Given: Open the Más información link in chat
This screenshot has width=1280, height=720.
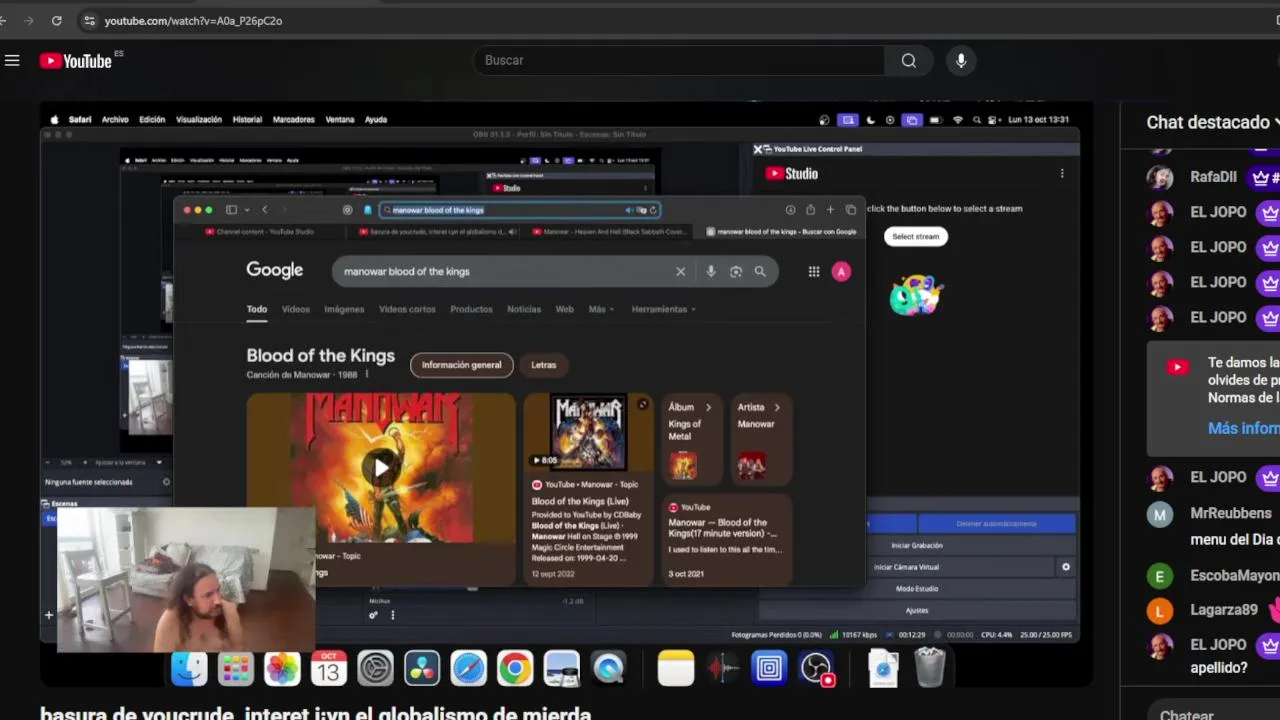Looking at the screenshot, I should click(1243, 428).
